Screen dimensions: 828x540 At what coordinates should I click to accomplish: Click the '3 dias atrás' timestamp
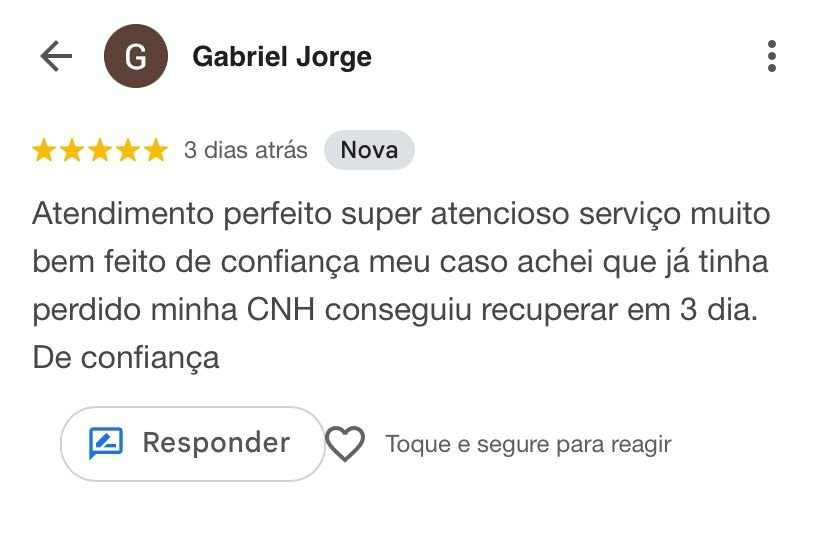(x=245, y=151)
